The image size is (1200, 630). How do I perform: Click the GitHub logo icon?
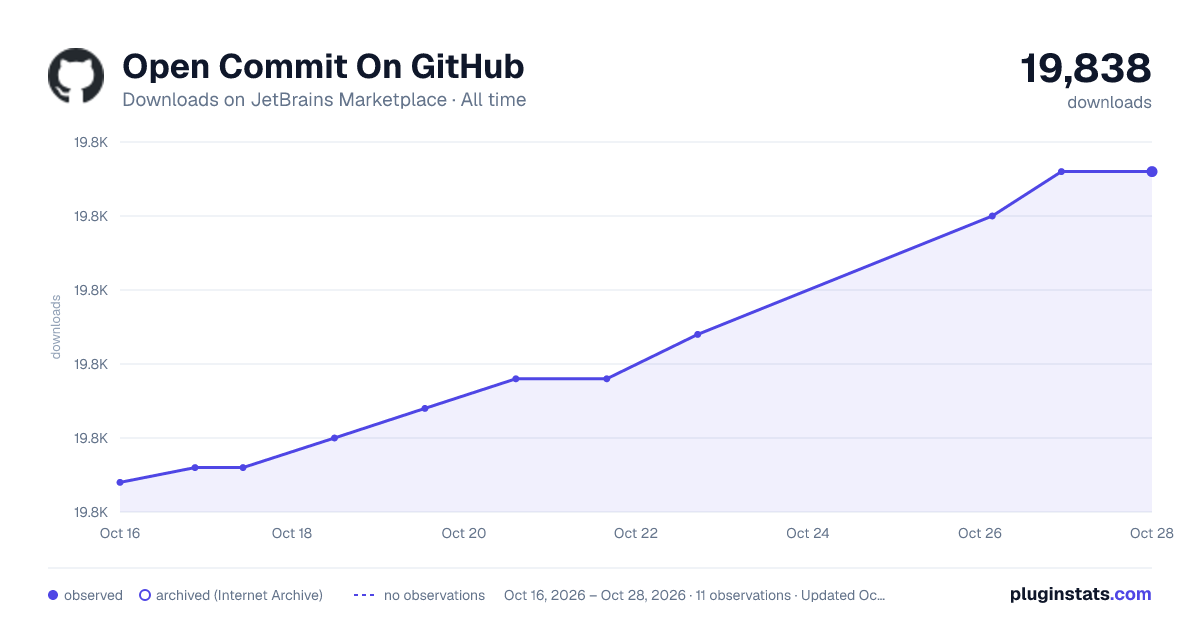pyautogui.click(x=76, y=76)
